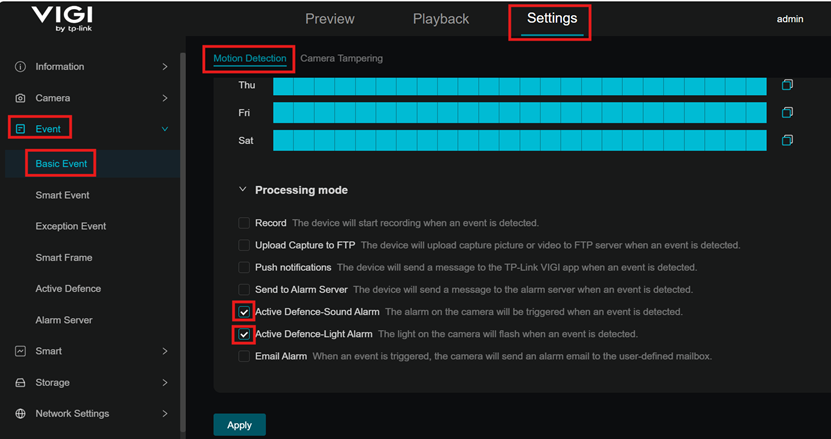
Task: Uncheck Active Defence-Sound Alarm checkbox
Action: pyautogui.click(x=244, y=312)
